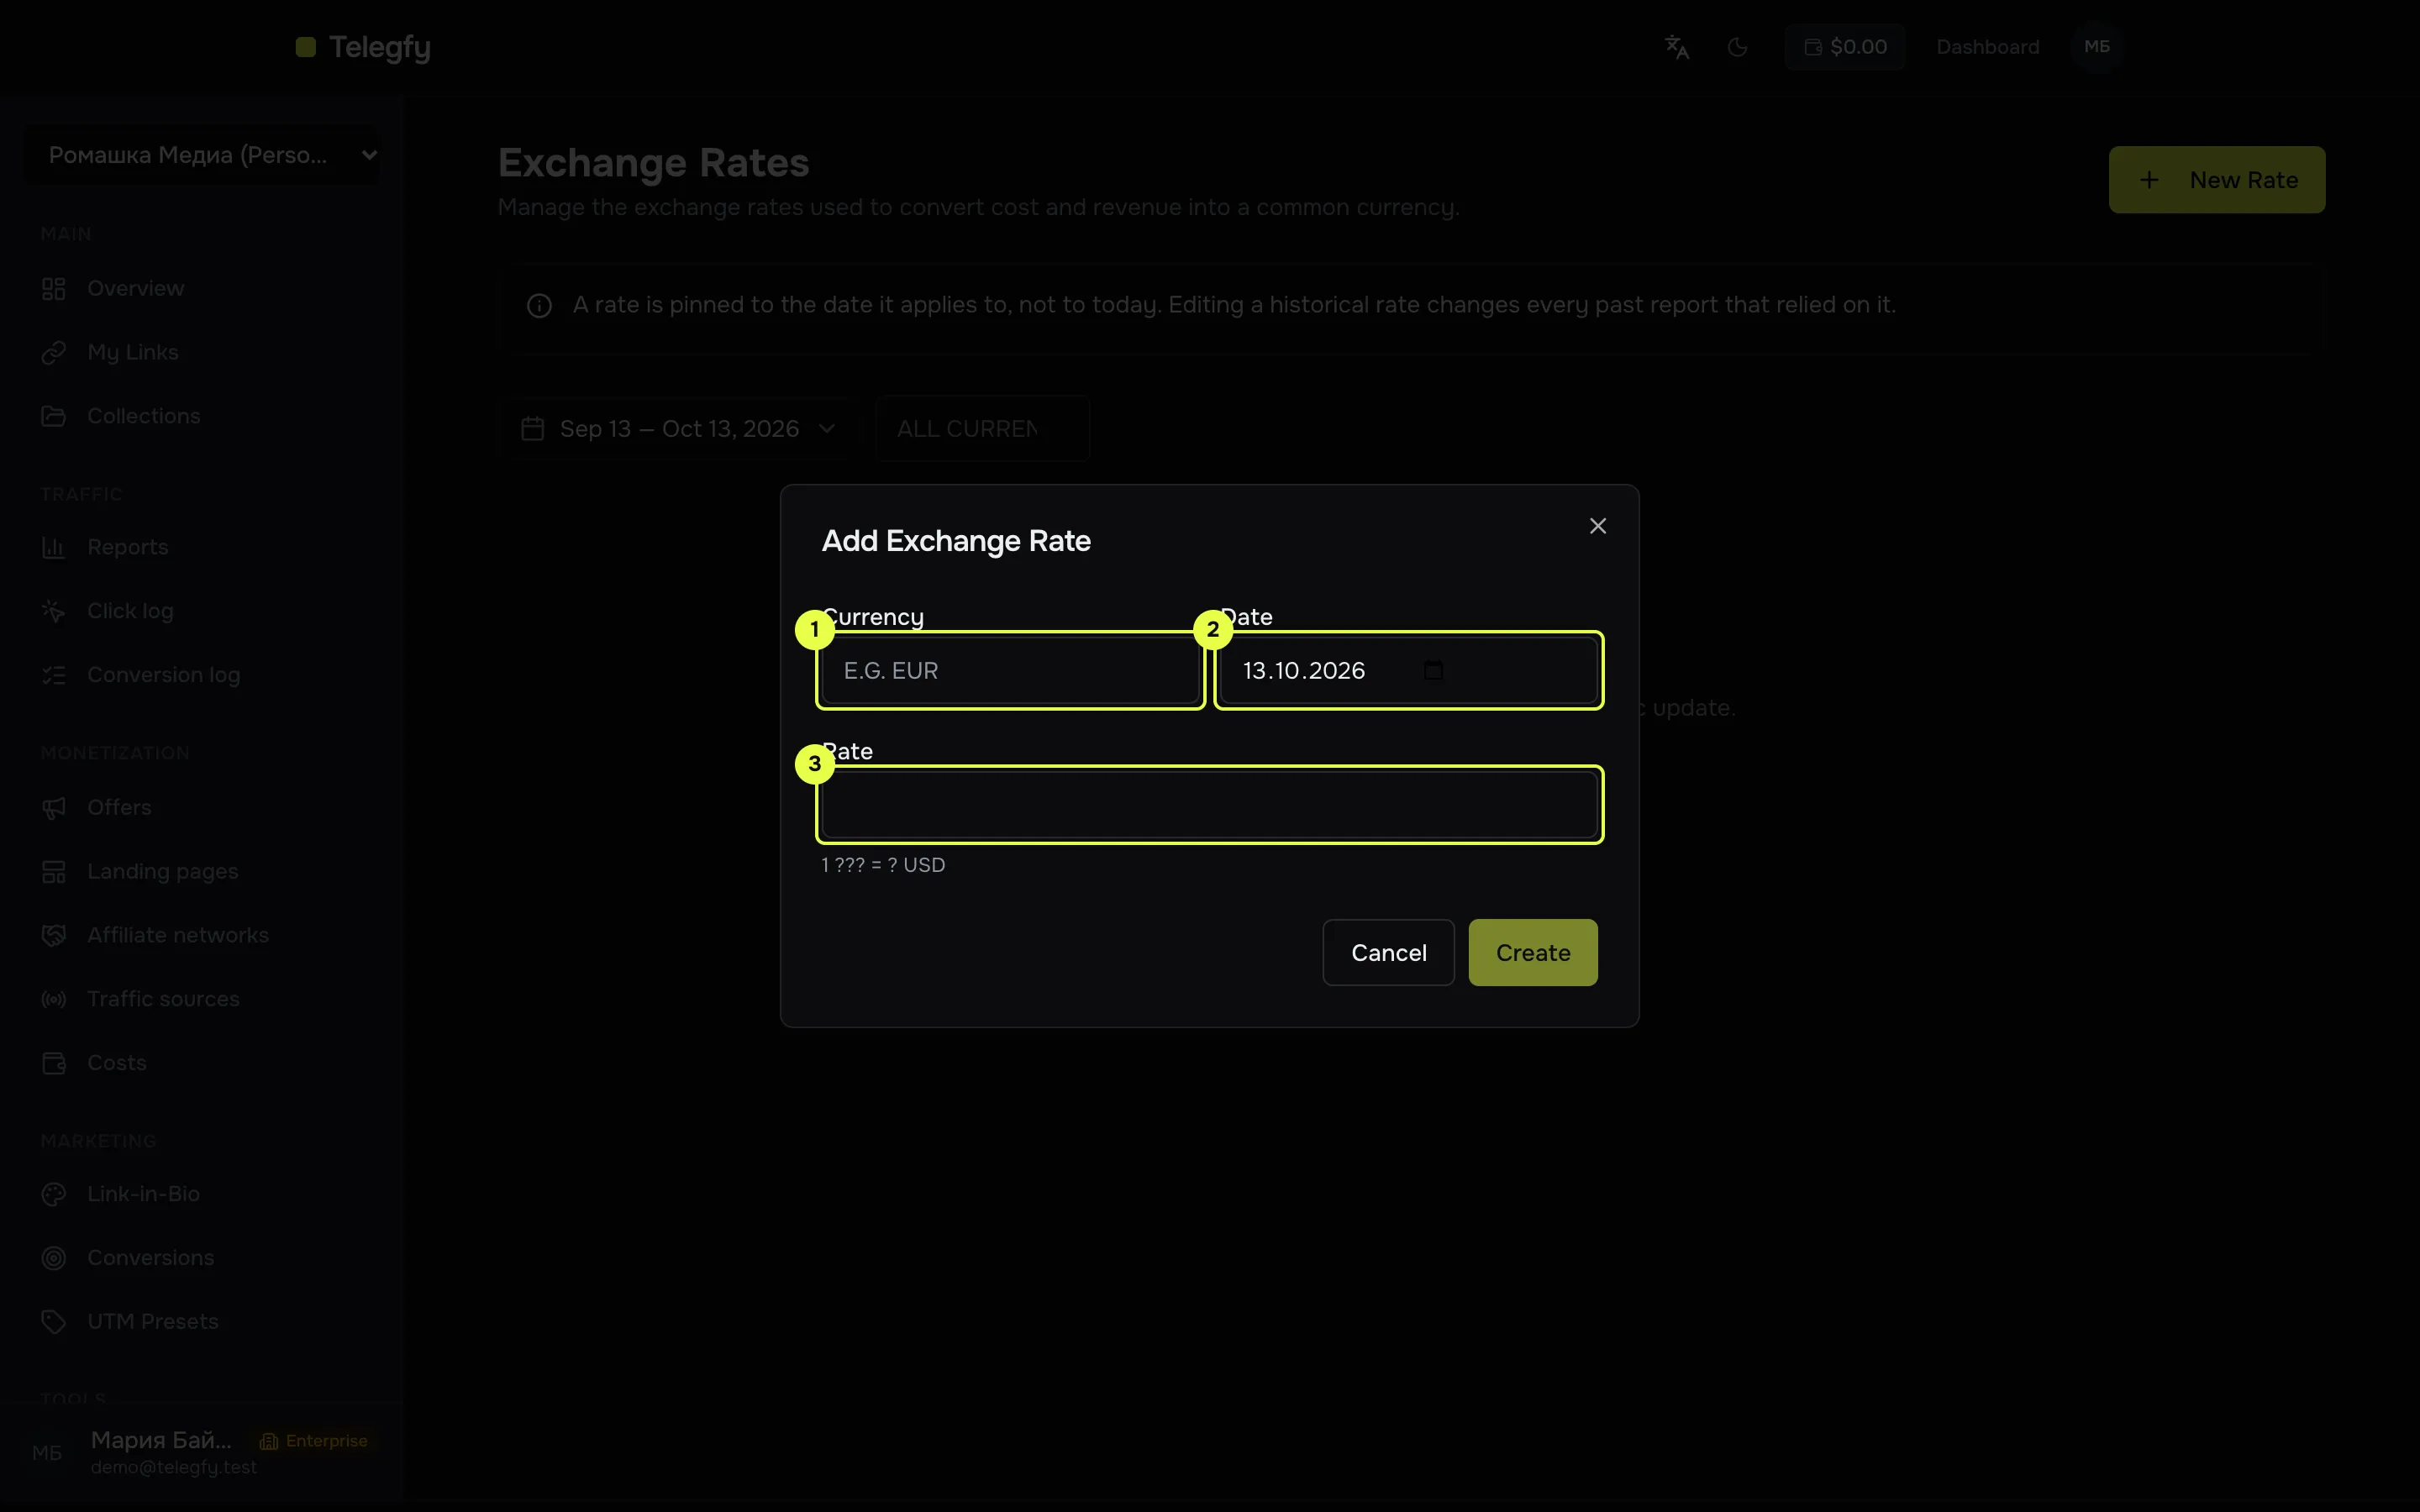The height and width of the screenshot is (1512, 2420).
Task: Click the Cancel button
Action: 1388,952
